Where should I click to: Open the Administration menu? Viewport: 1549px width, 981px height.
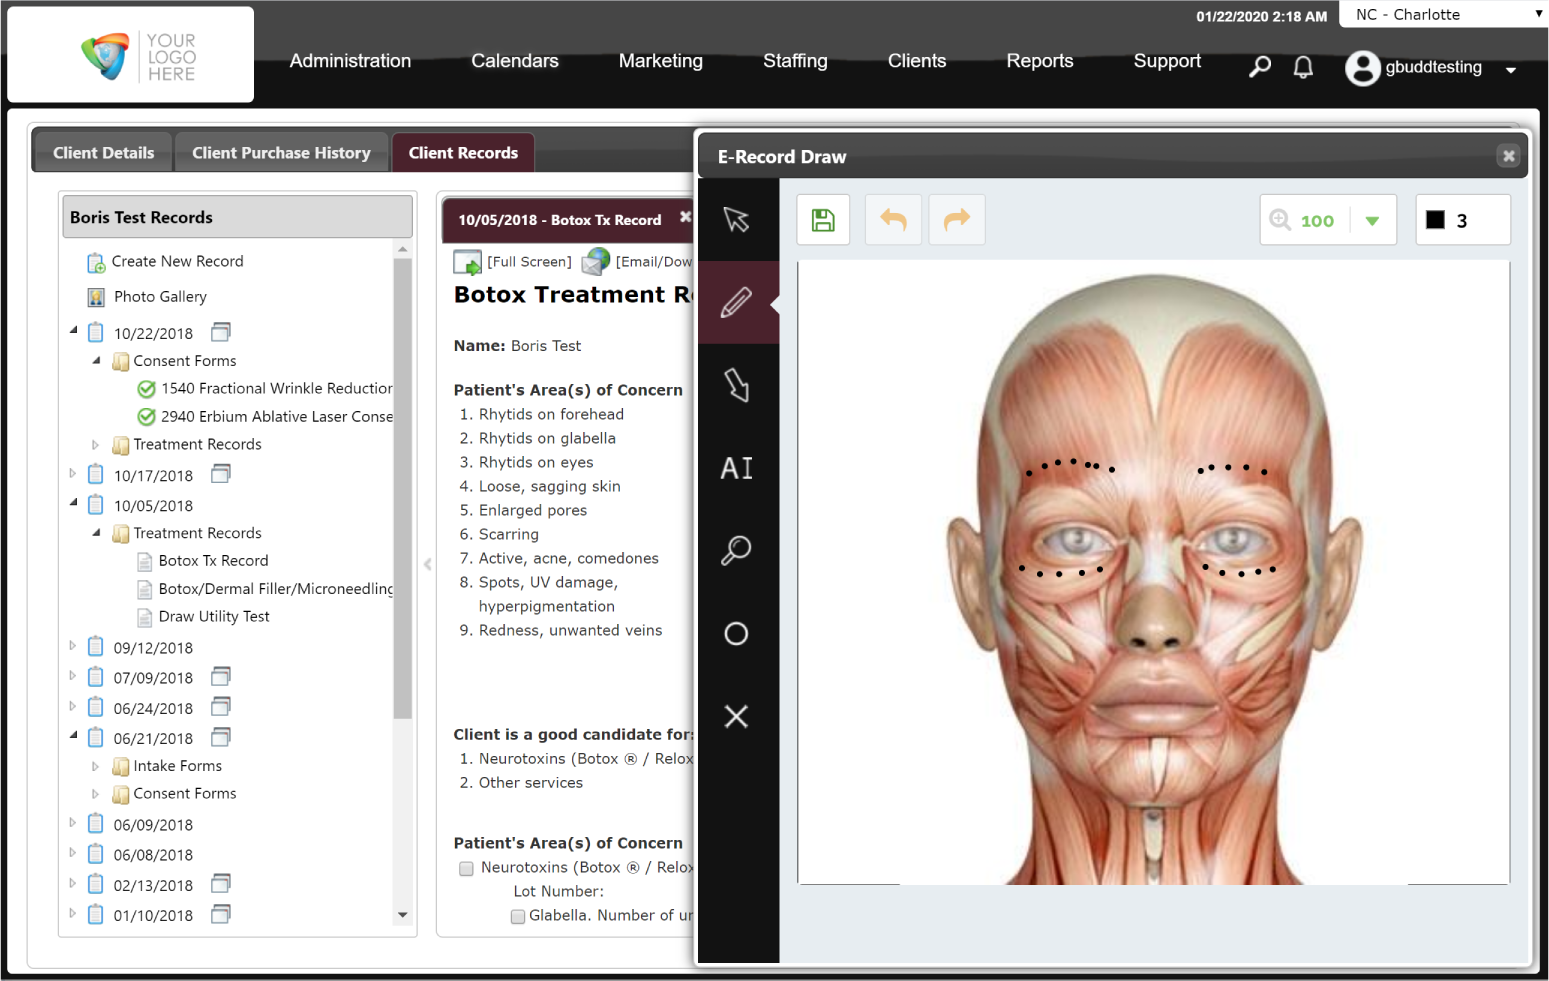click(x=350, y=61)
